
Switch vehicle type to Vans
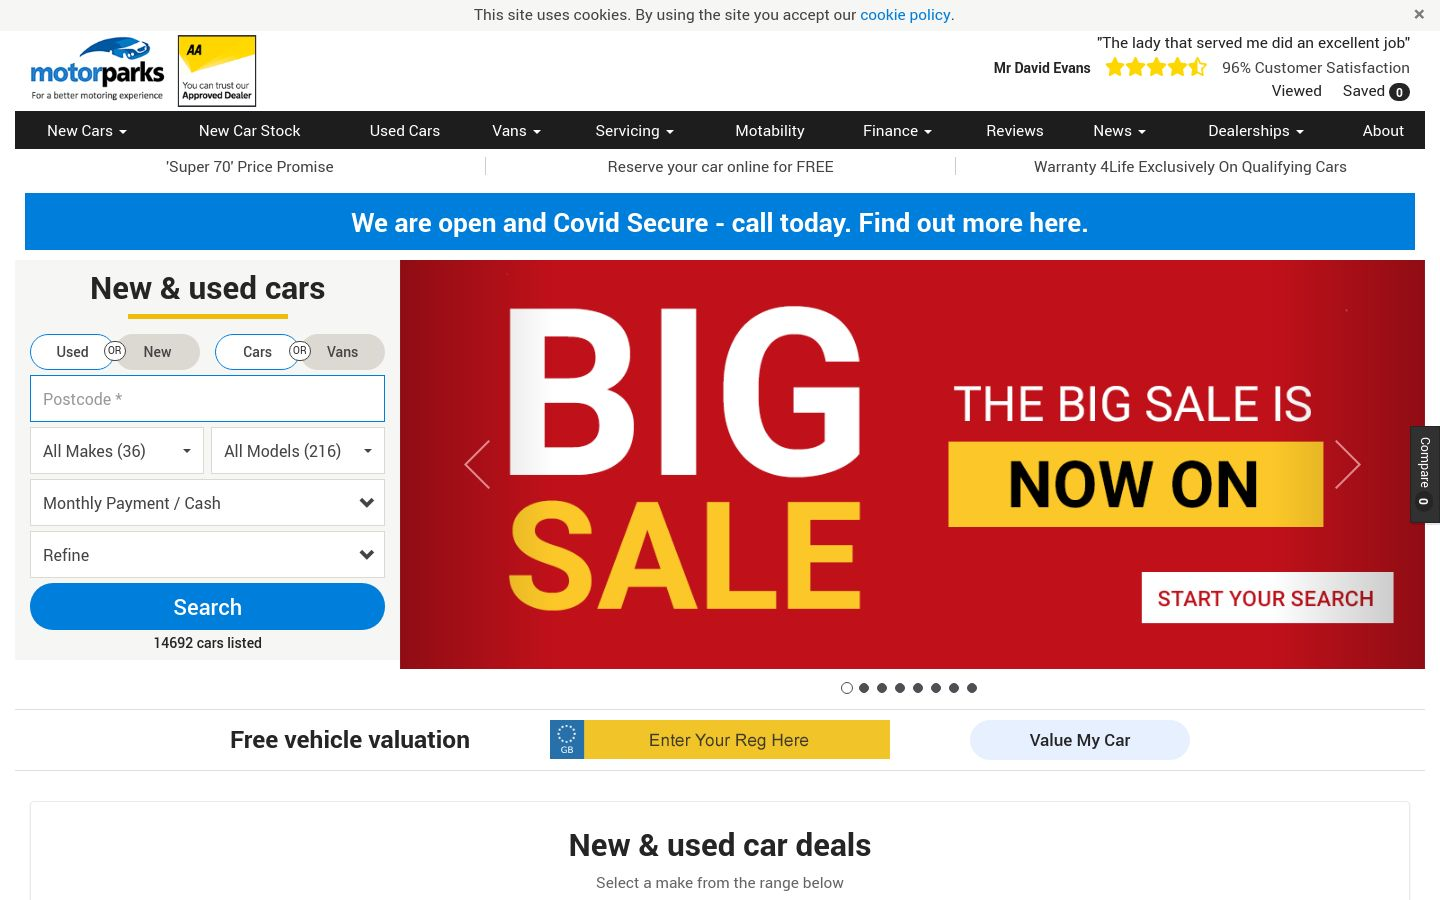click(x=342, y=352)
